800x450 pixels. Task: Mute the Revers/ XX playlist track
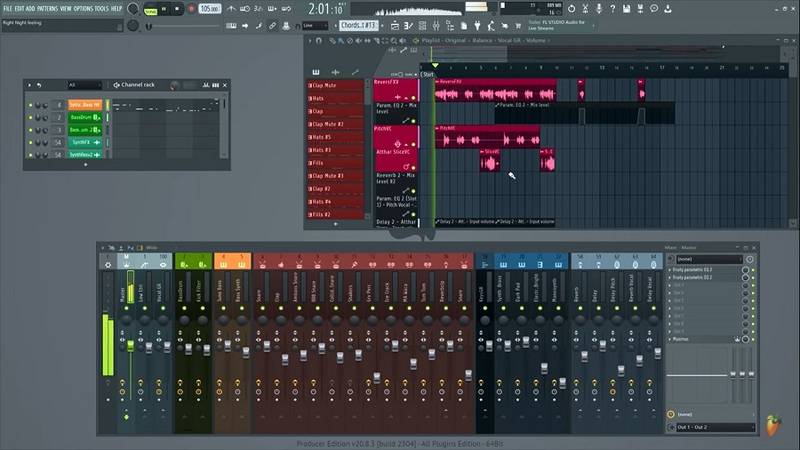point(413,97)
